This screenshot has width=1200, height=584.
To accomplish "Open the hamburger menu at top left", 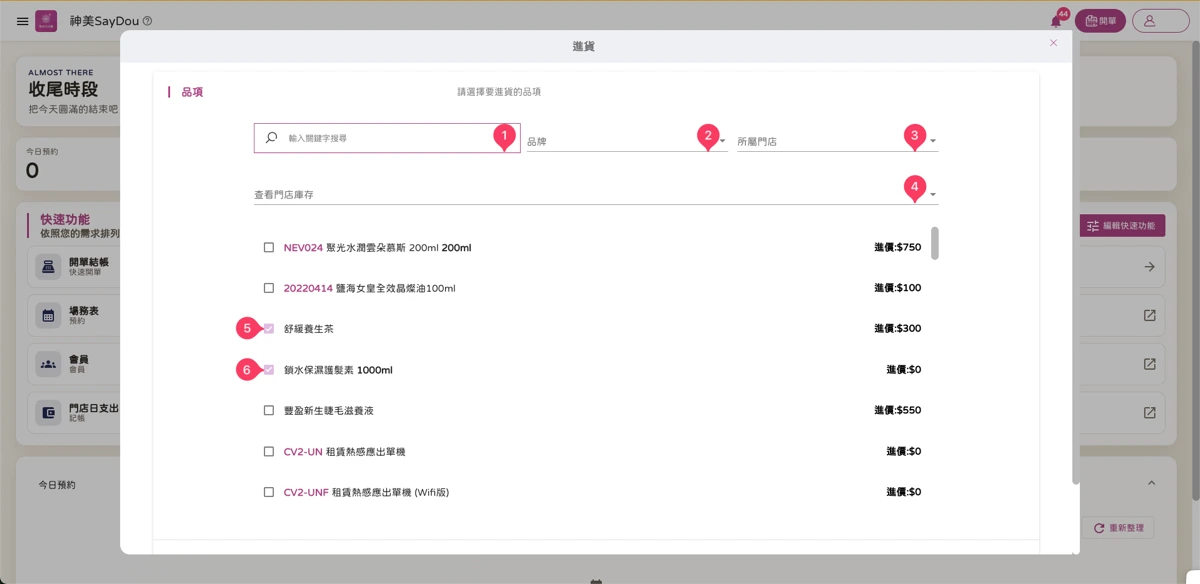I will point(23,21).
